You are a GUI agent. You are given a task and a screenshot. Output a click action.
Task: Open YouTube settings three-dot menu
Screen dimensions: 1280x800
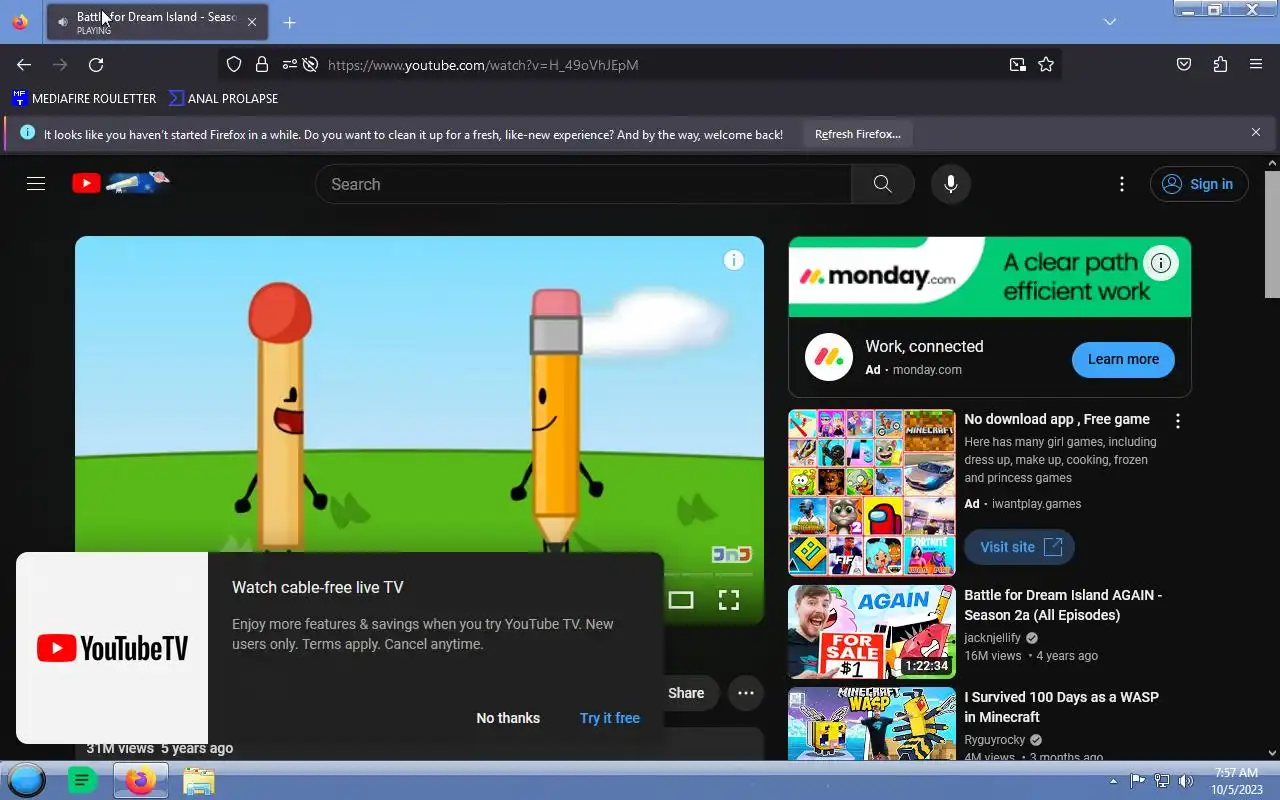[1122, 184]
